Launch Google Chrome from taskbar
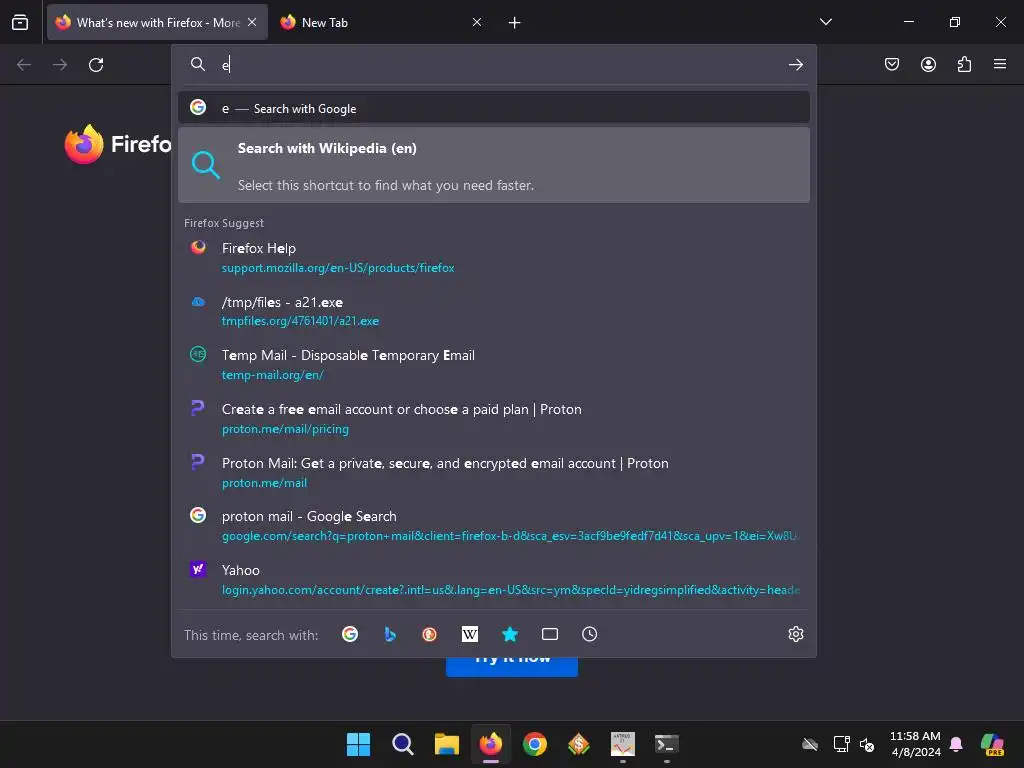The image size is (1024, 768). click(x=535, y=744)
